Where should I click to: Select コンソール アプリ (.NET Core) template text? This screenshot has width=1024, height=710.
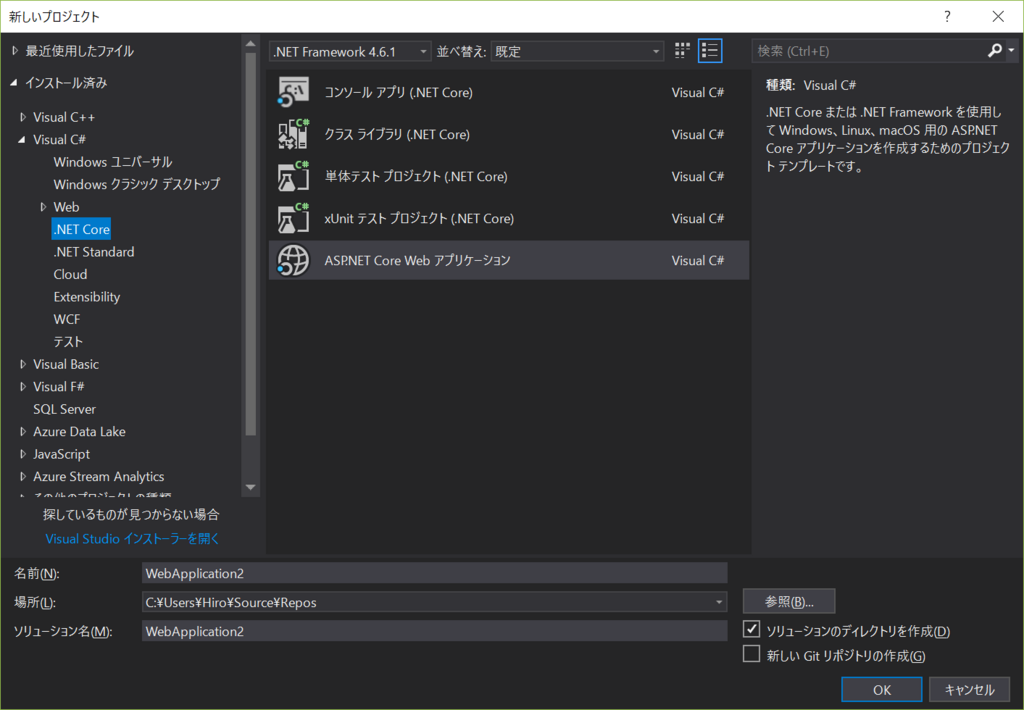coord(398,92)
